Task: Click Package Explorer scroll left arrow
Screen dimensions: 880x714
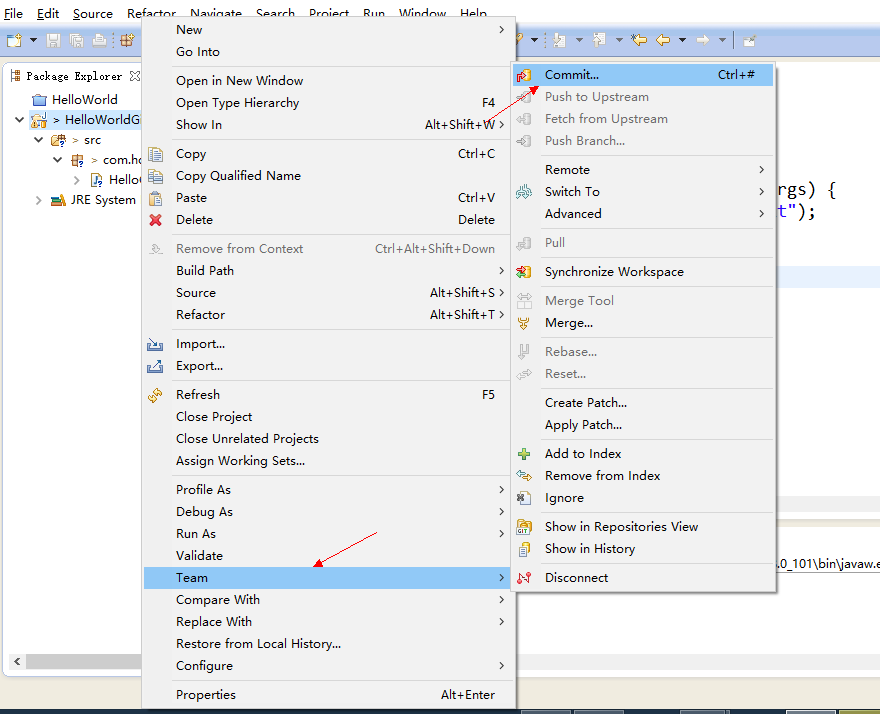Action: coord(17,661)
